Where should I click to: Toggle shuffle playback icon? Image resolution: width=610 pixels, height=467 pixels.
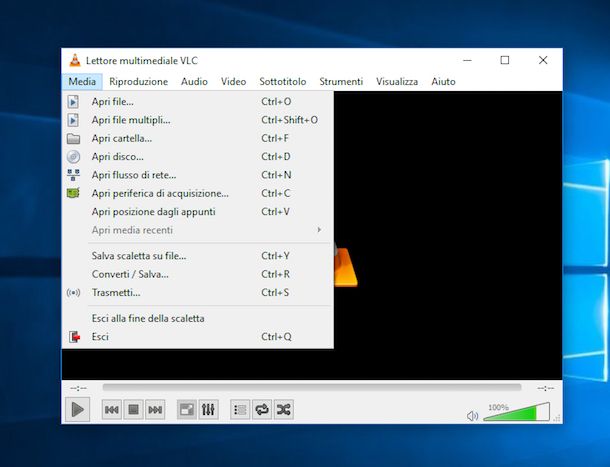pyautogui.click(x=284, y=409)
